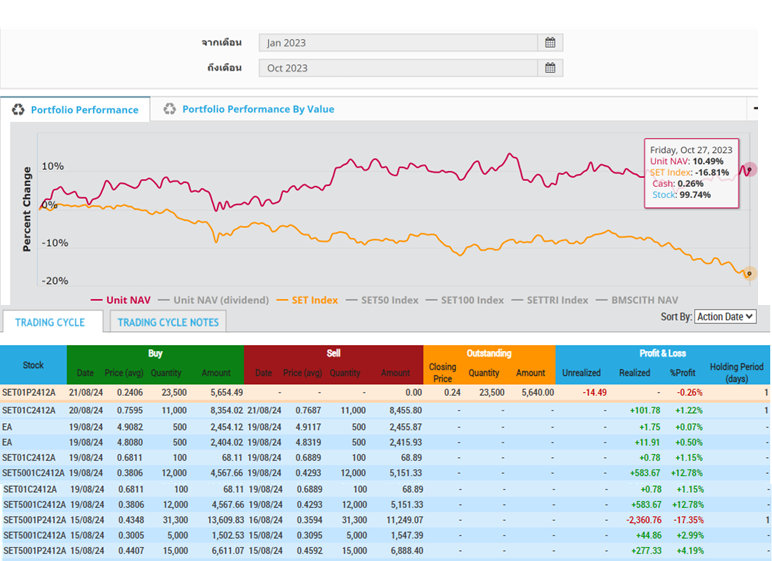Select SET5001P2412A row bought 15/08/24 at 0.4348

coord(385,520)
